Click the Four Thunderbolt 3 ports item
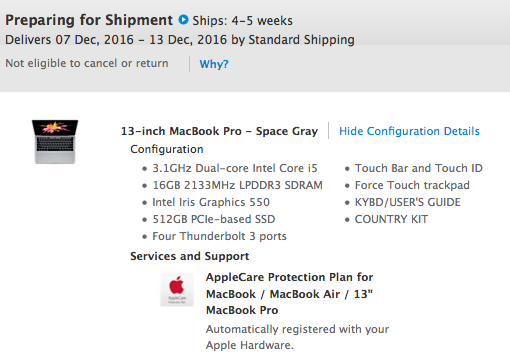510x360 pixels. point(219,236)
